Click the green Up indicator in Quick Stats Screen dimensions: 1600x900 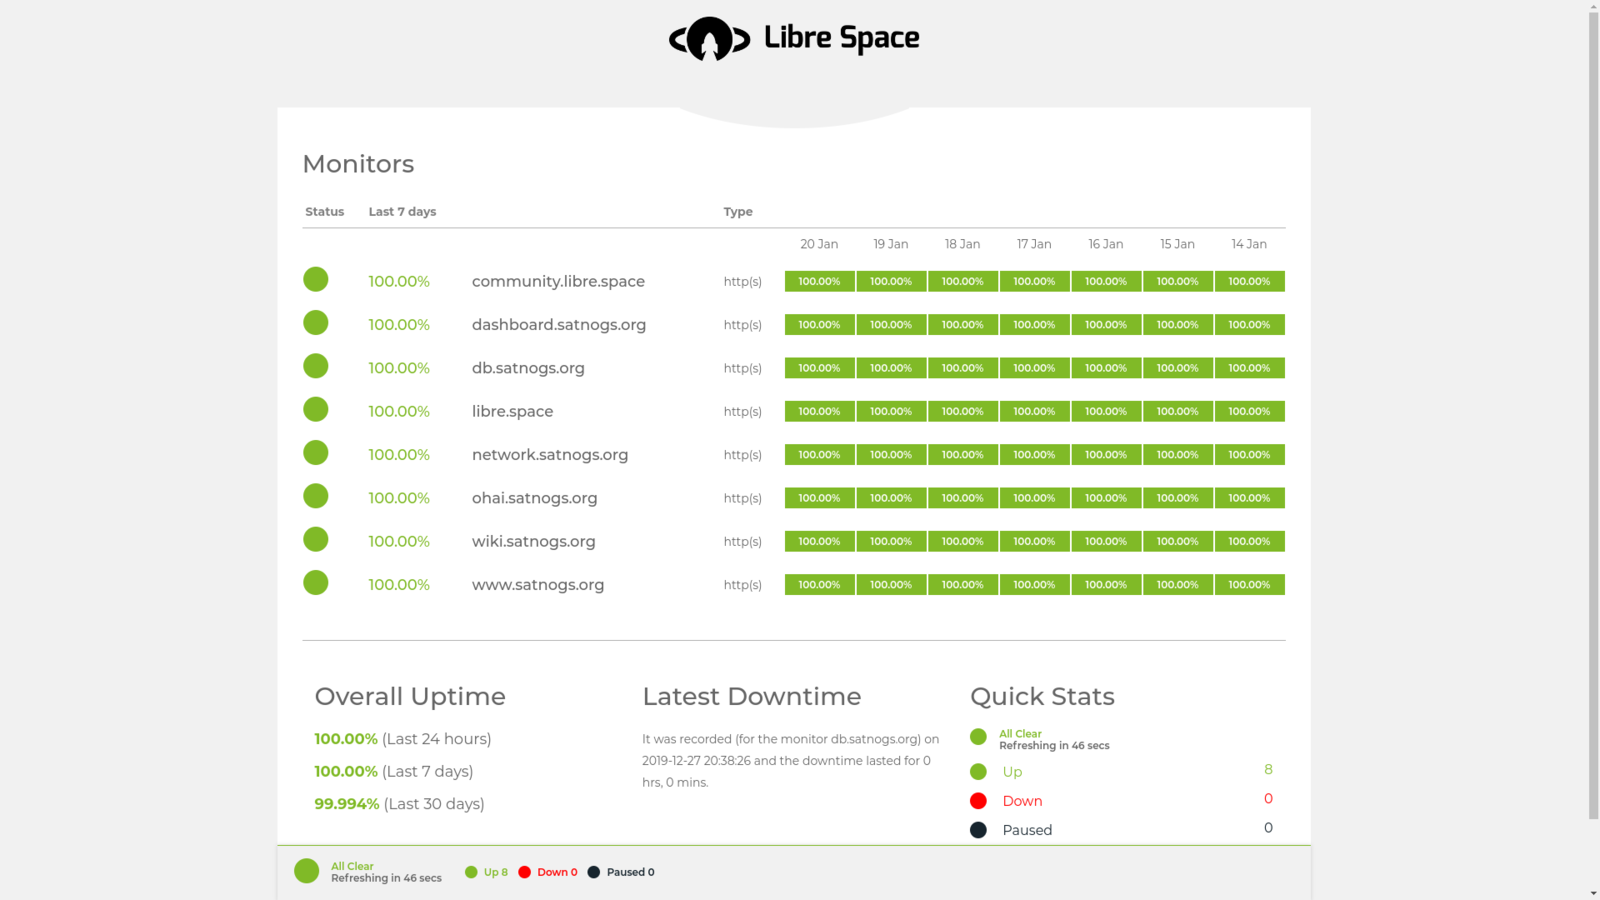979,772
